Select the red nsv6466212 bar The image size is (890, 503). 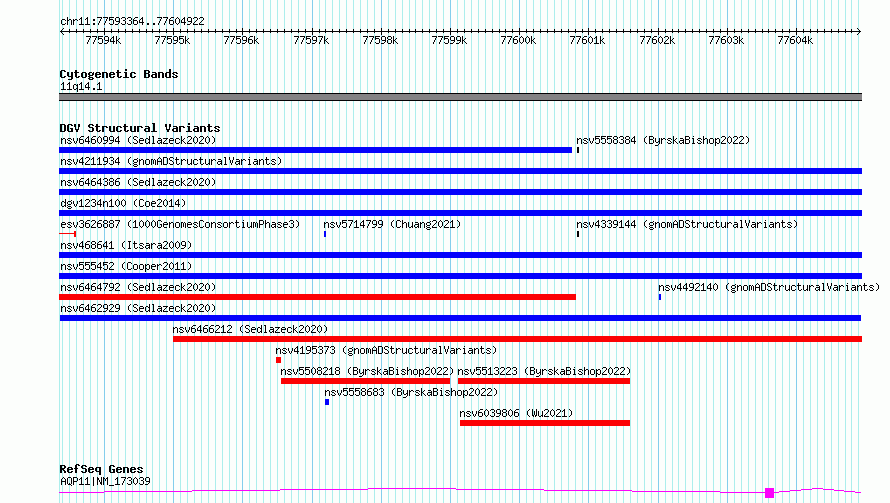(x=518, y=339)
